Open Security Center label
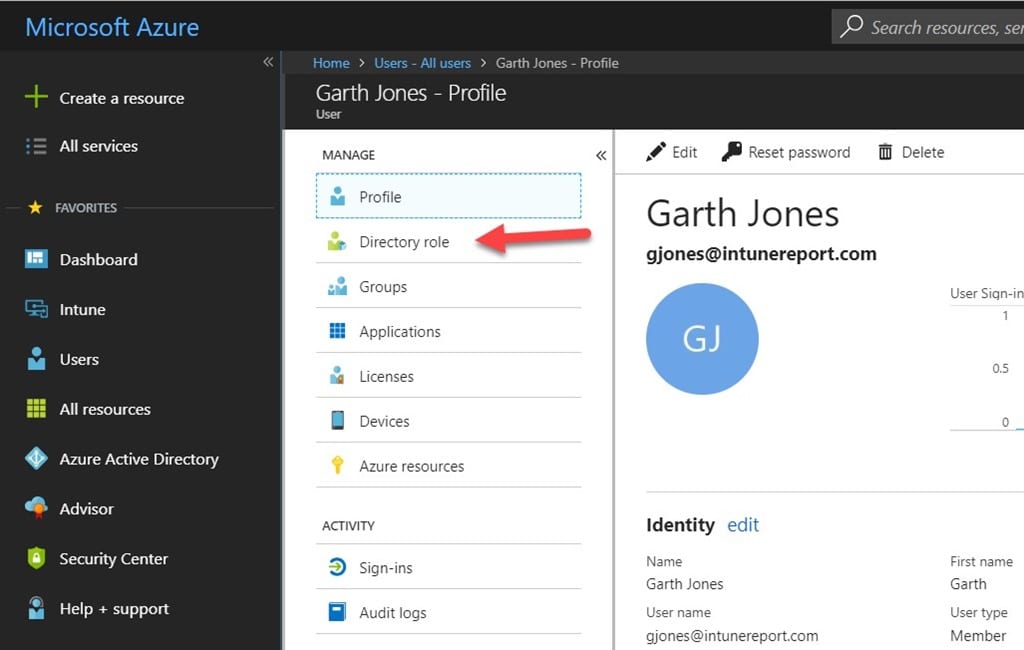This screenshot has width=1024, height=650. pos(114,559)
